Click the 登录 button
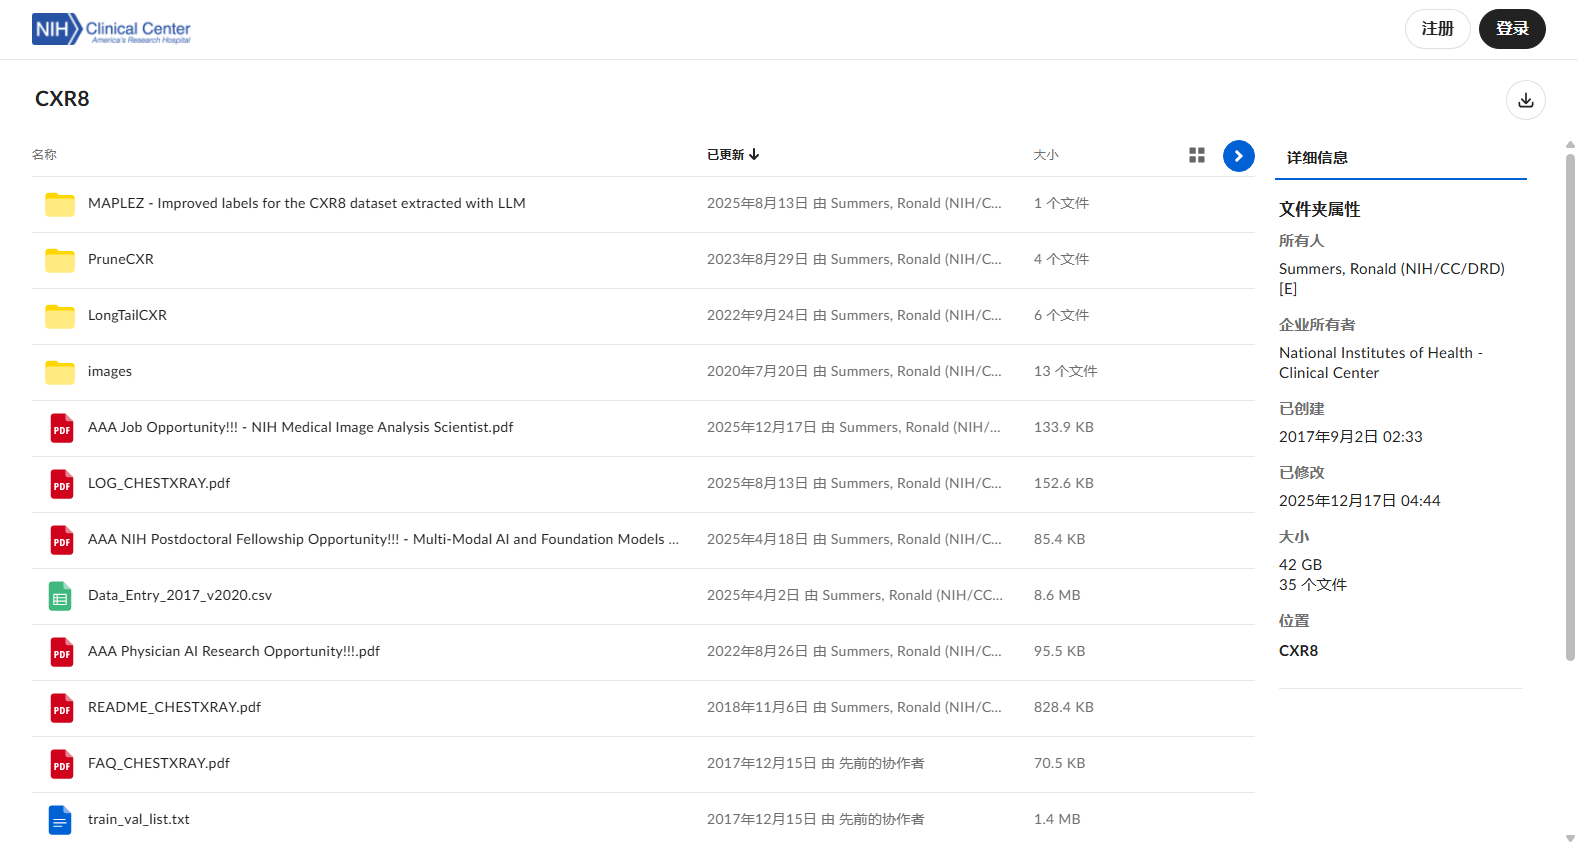Screen dimensions: 1578x846 click(x=1512, y=29)
